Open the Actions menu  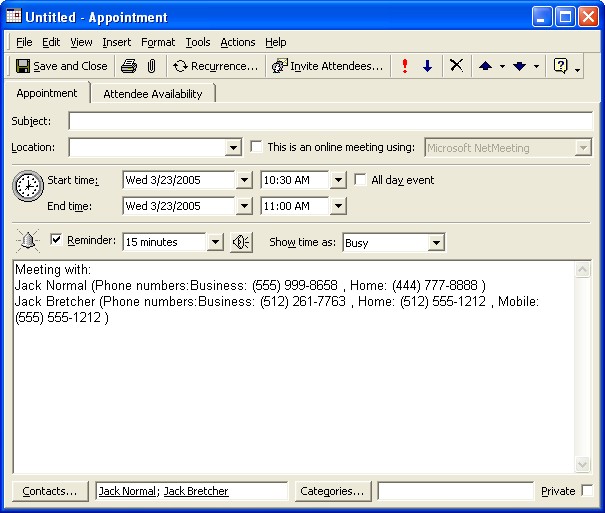click(x=238, y=42)
